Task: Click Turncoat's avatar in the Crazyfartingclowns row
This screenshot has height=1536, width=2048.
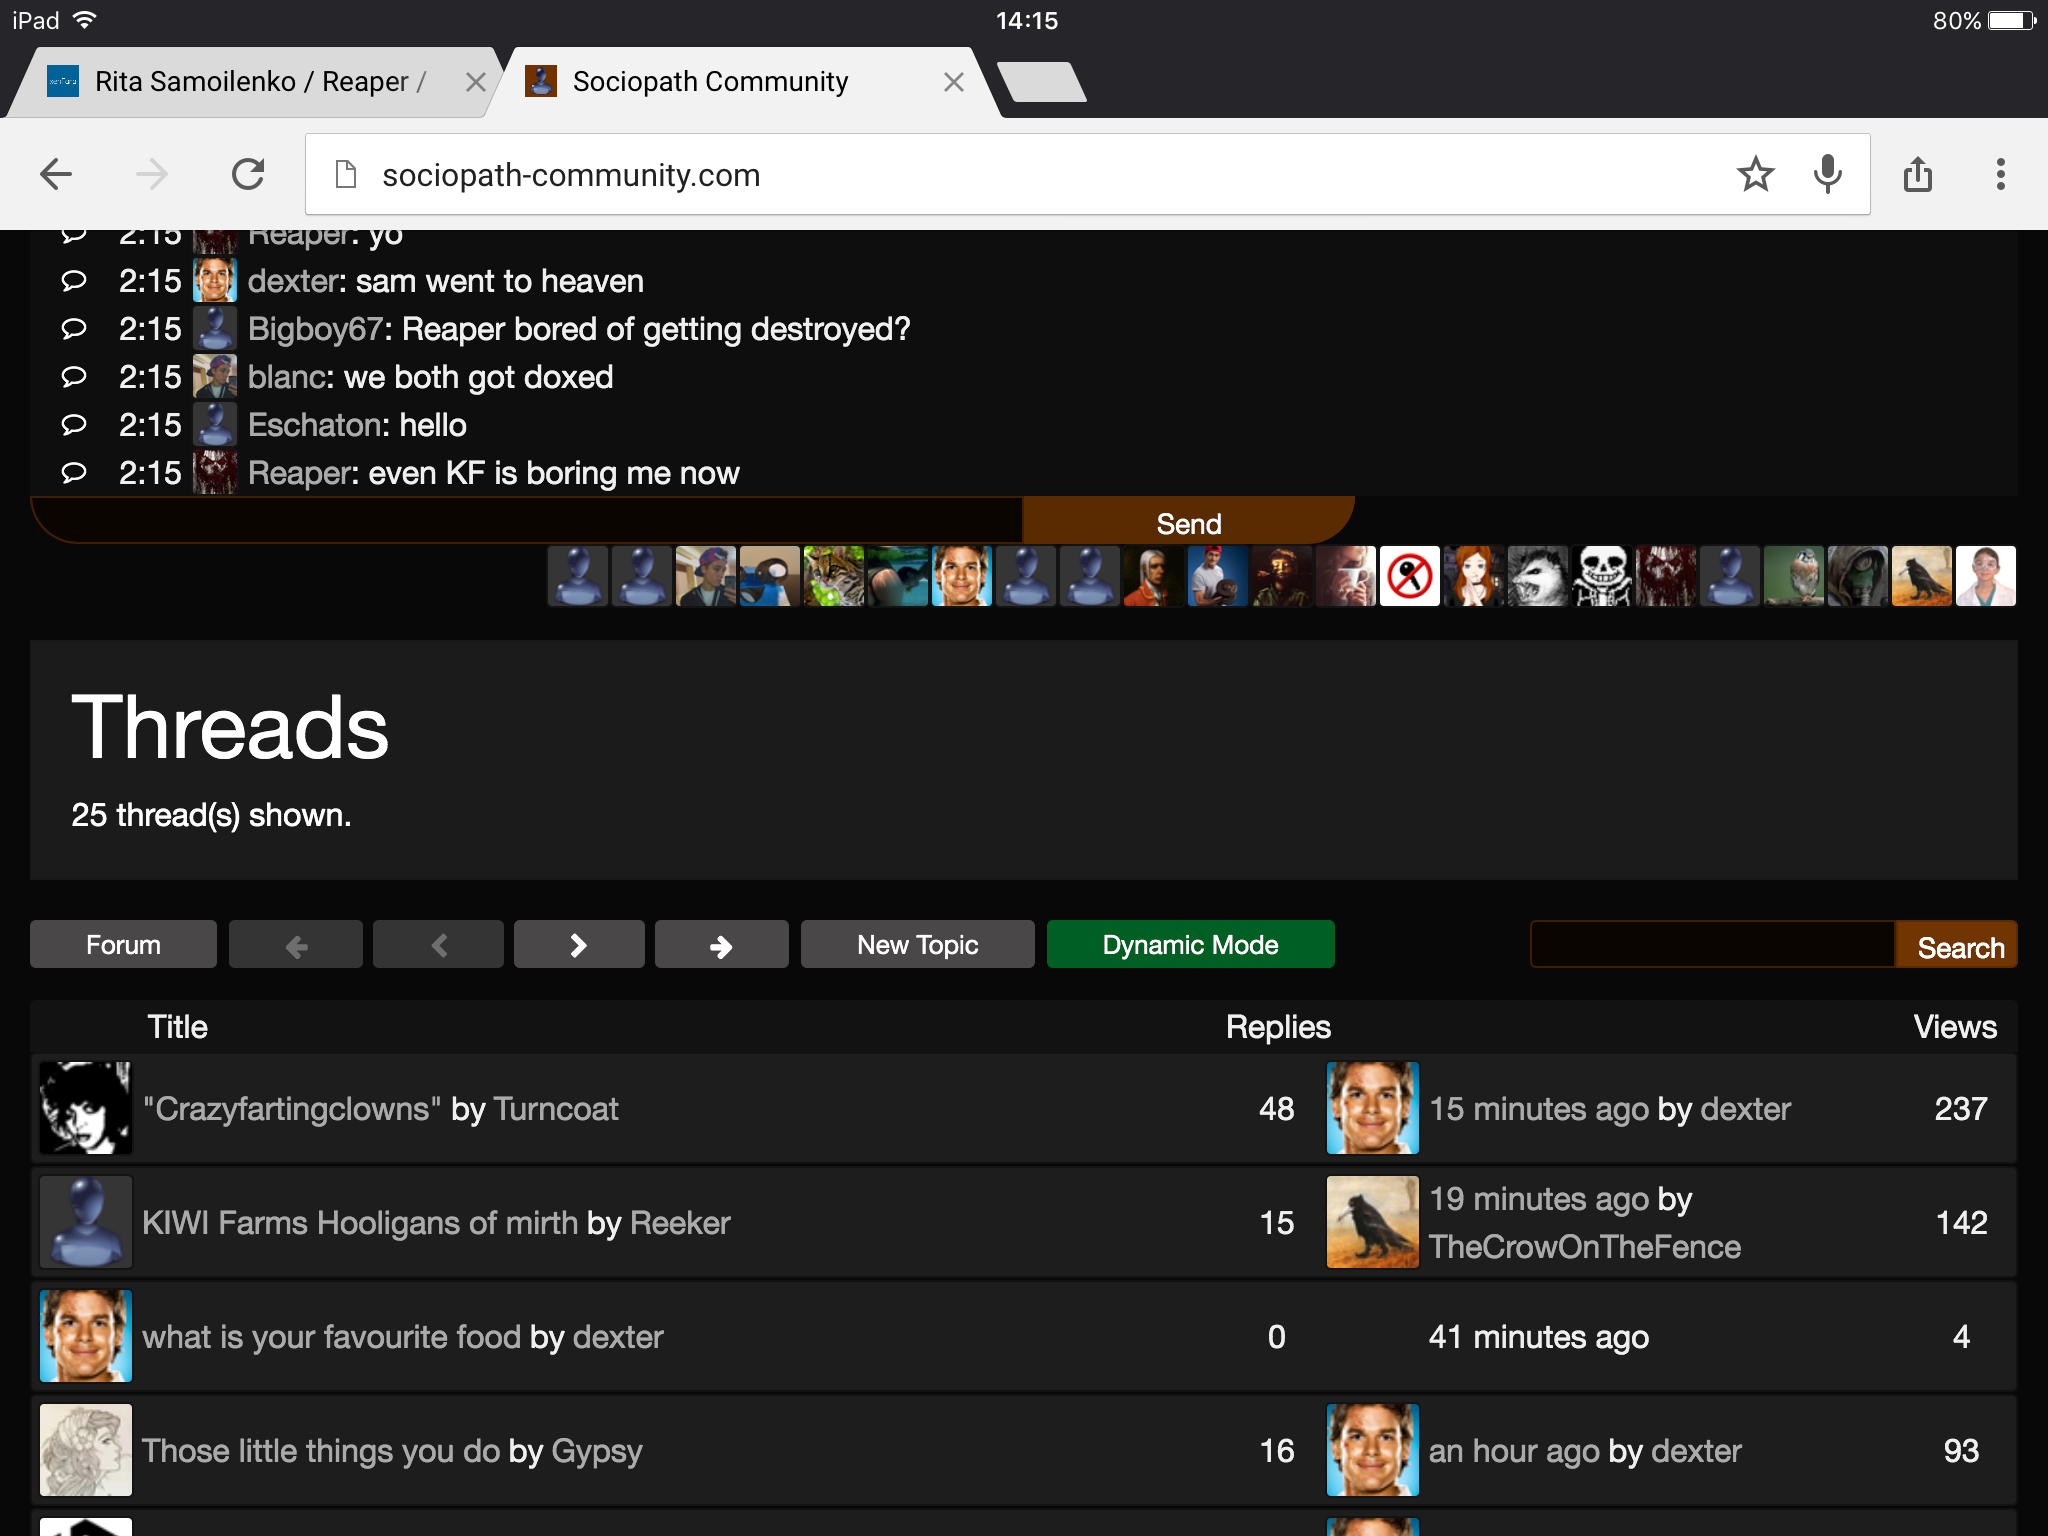Action: tap(86, 1108)
